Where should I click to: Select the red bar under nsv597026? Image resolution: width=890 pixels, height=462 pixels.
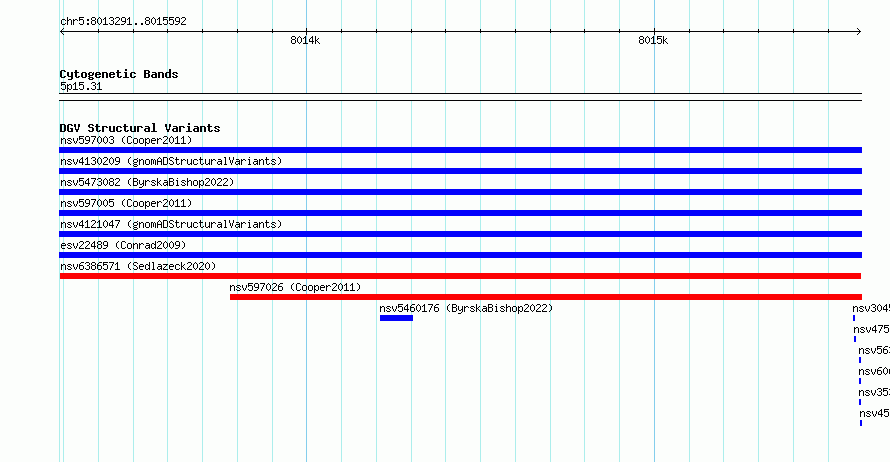(545, 297)
